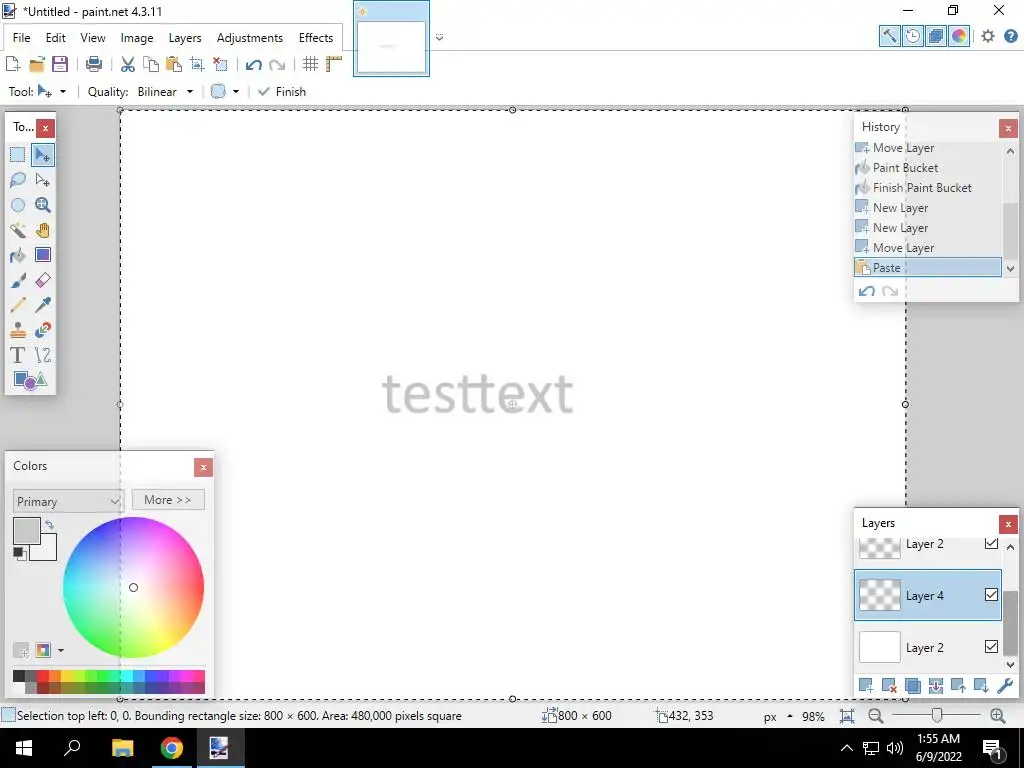
Task: Toggle Tools window visibility button
Action: coord(889,36)
